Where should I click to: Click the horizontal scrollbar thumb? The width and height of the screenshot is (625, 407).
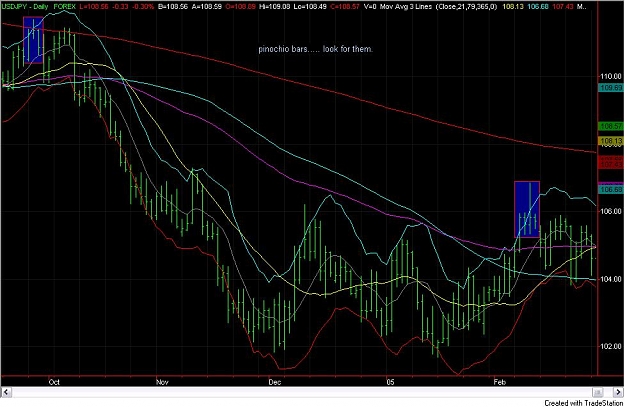597,392
